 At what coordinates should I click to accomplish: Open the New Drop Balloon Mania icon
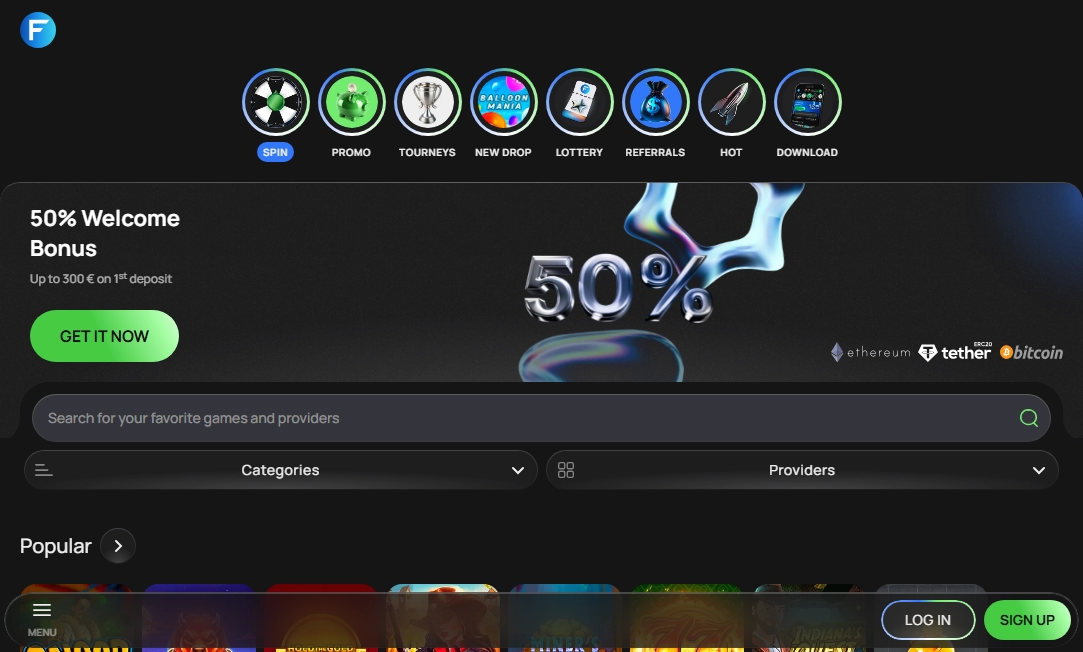pyautogui.click(x=503, y=102)
